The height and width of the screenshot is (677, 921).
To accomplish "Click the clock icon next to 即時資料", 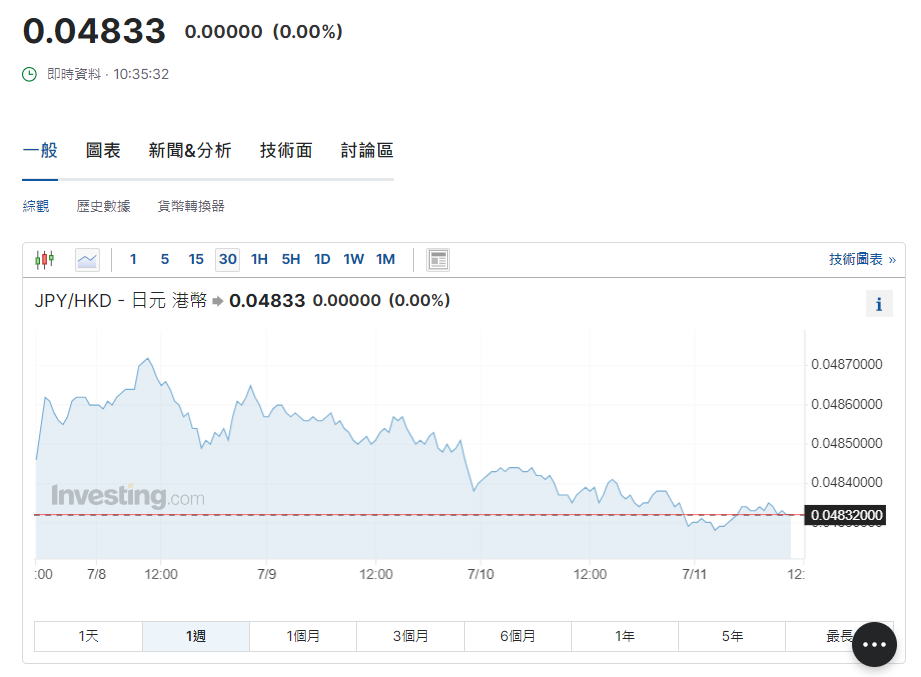I will [27, 73].
